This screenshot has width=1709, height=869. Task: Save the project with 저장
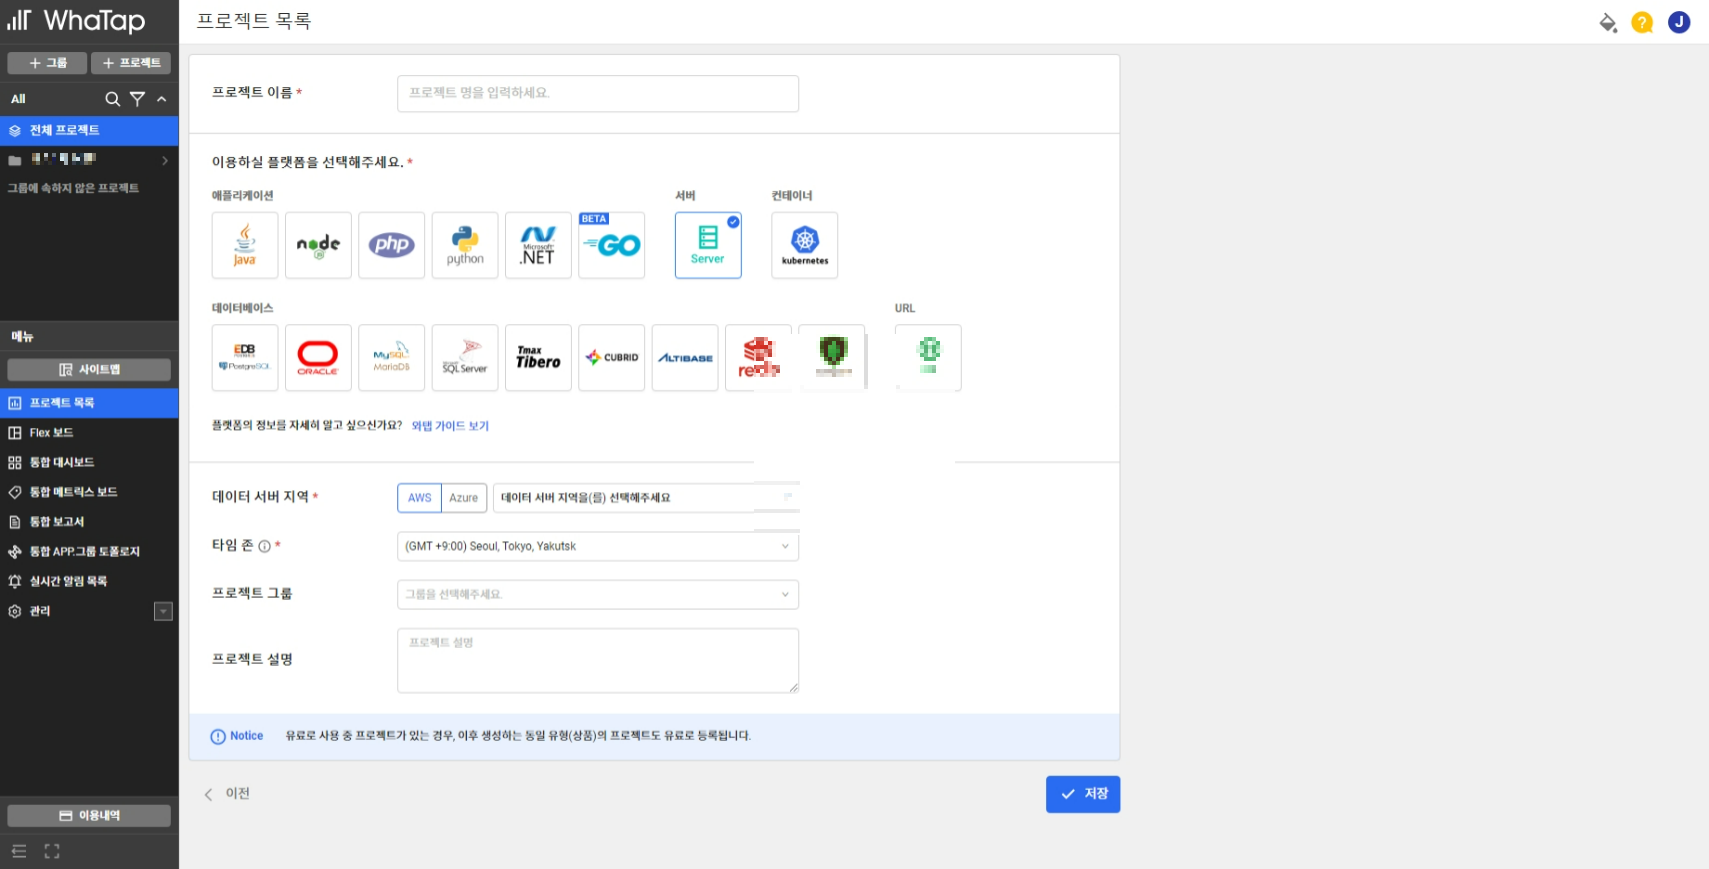pos(1083,794)
